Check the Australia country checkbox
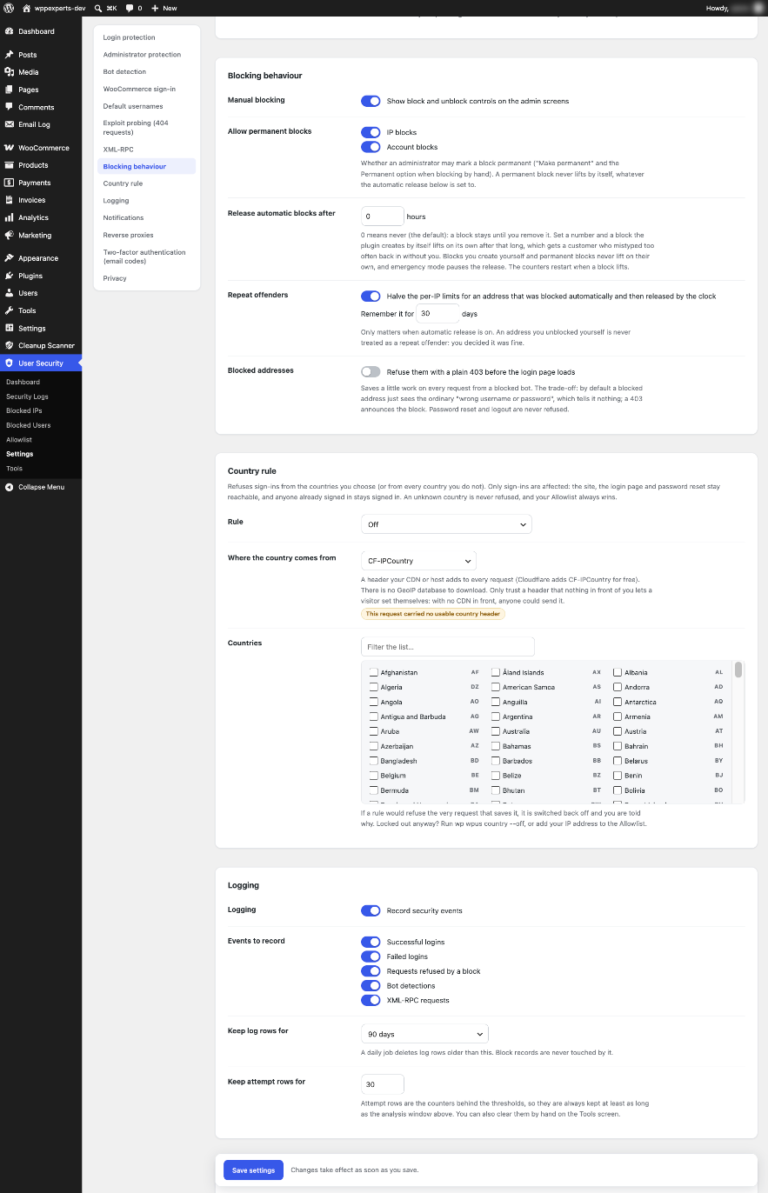 (496, 731)
